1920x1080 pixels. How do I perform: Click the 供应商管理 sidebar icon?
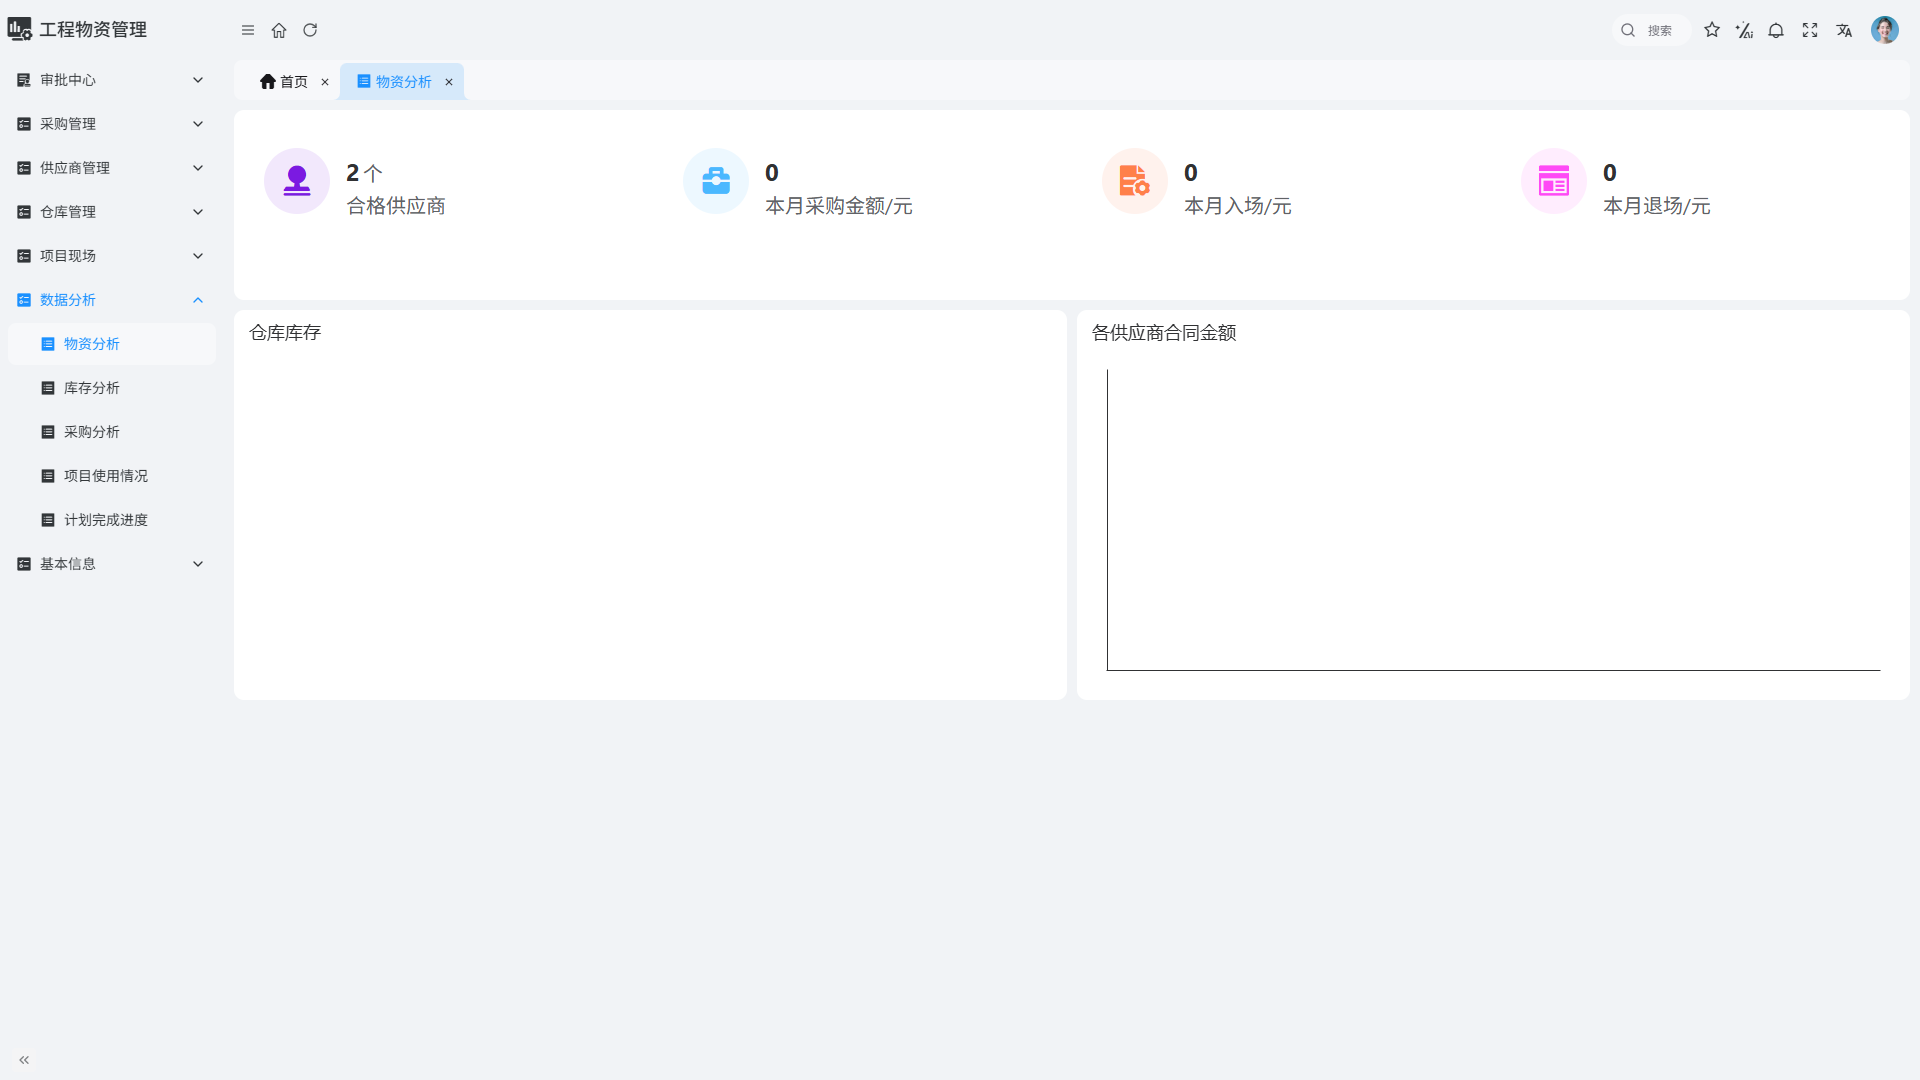click(24, 168)
